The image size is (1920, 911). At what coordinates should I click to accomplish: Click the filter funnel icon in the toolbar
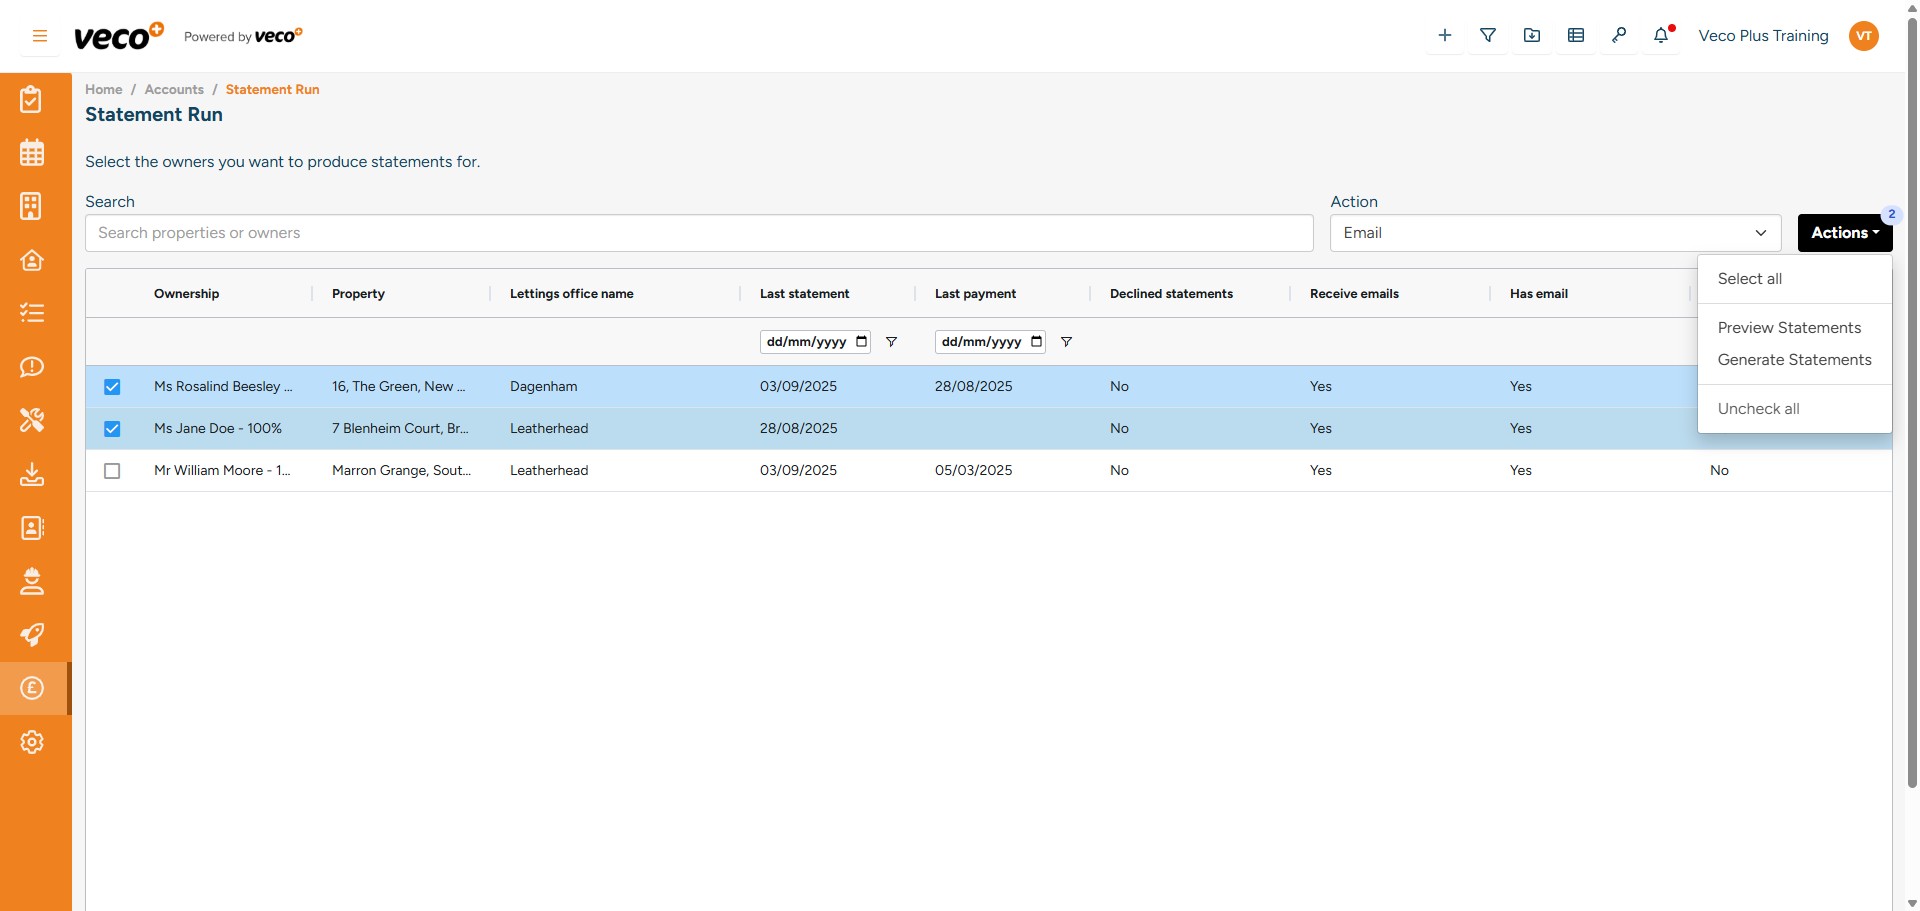click(x=1488, y=35)
